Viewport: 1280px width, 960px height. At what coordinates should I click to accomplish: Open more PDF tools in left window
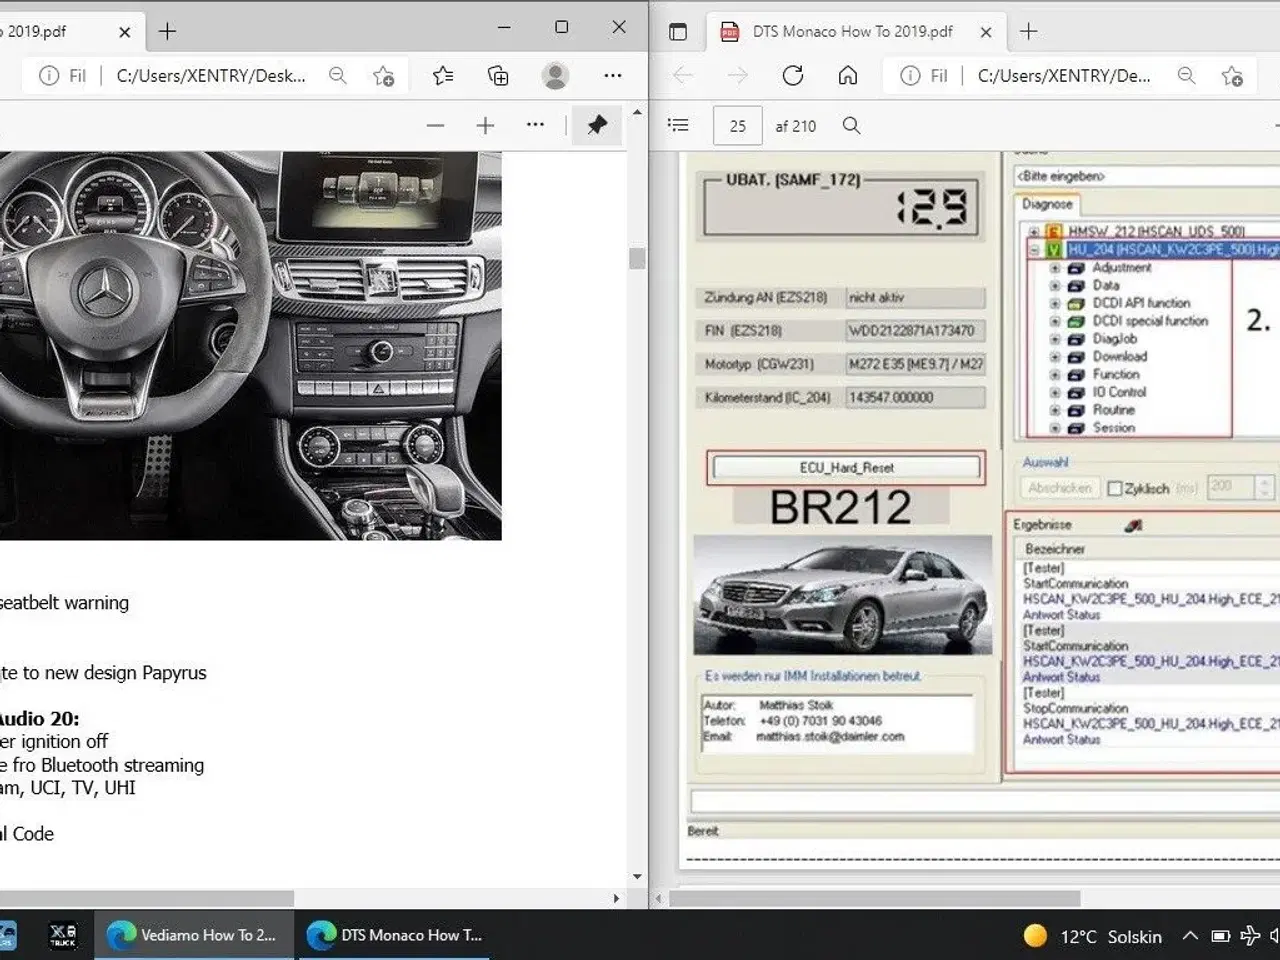click(x=535, y=125)
